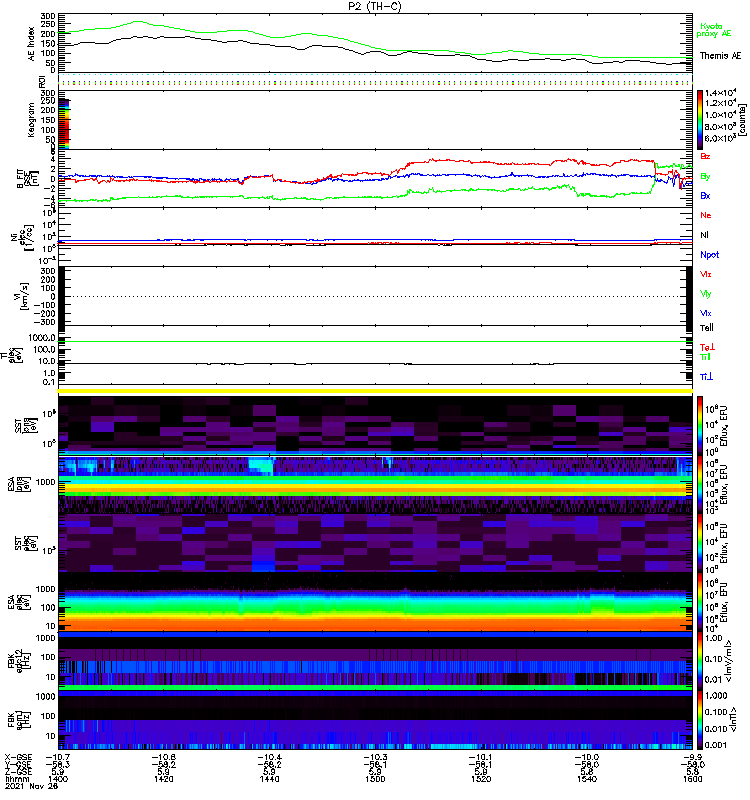
Task: Click the blue Vix legend label
Action: (x=706, y=313)
